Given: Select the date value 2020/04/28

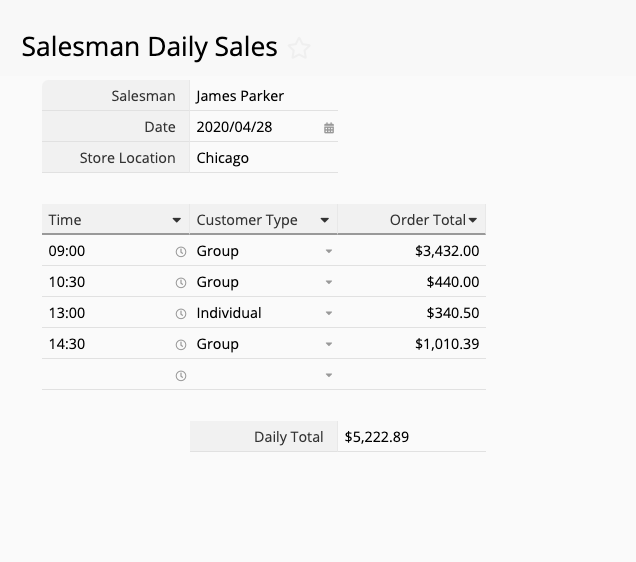Looking at the screenshot, I should (234, 127).
